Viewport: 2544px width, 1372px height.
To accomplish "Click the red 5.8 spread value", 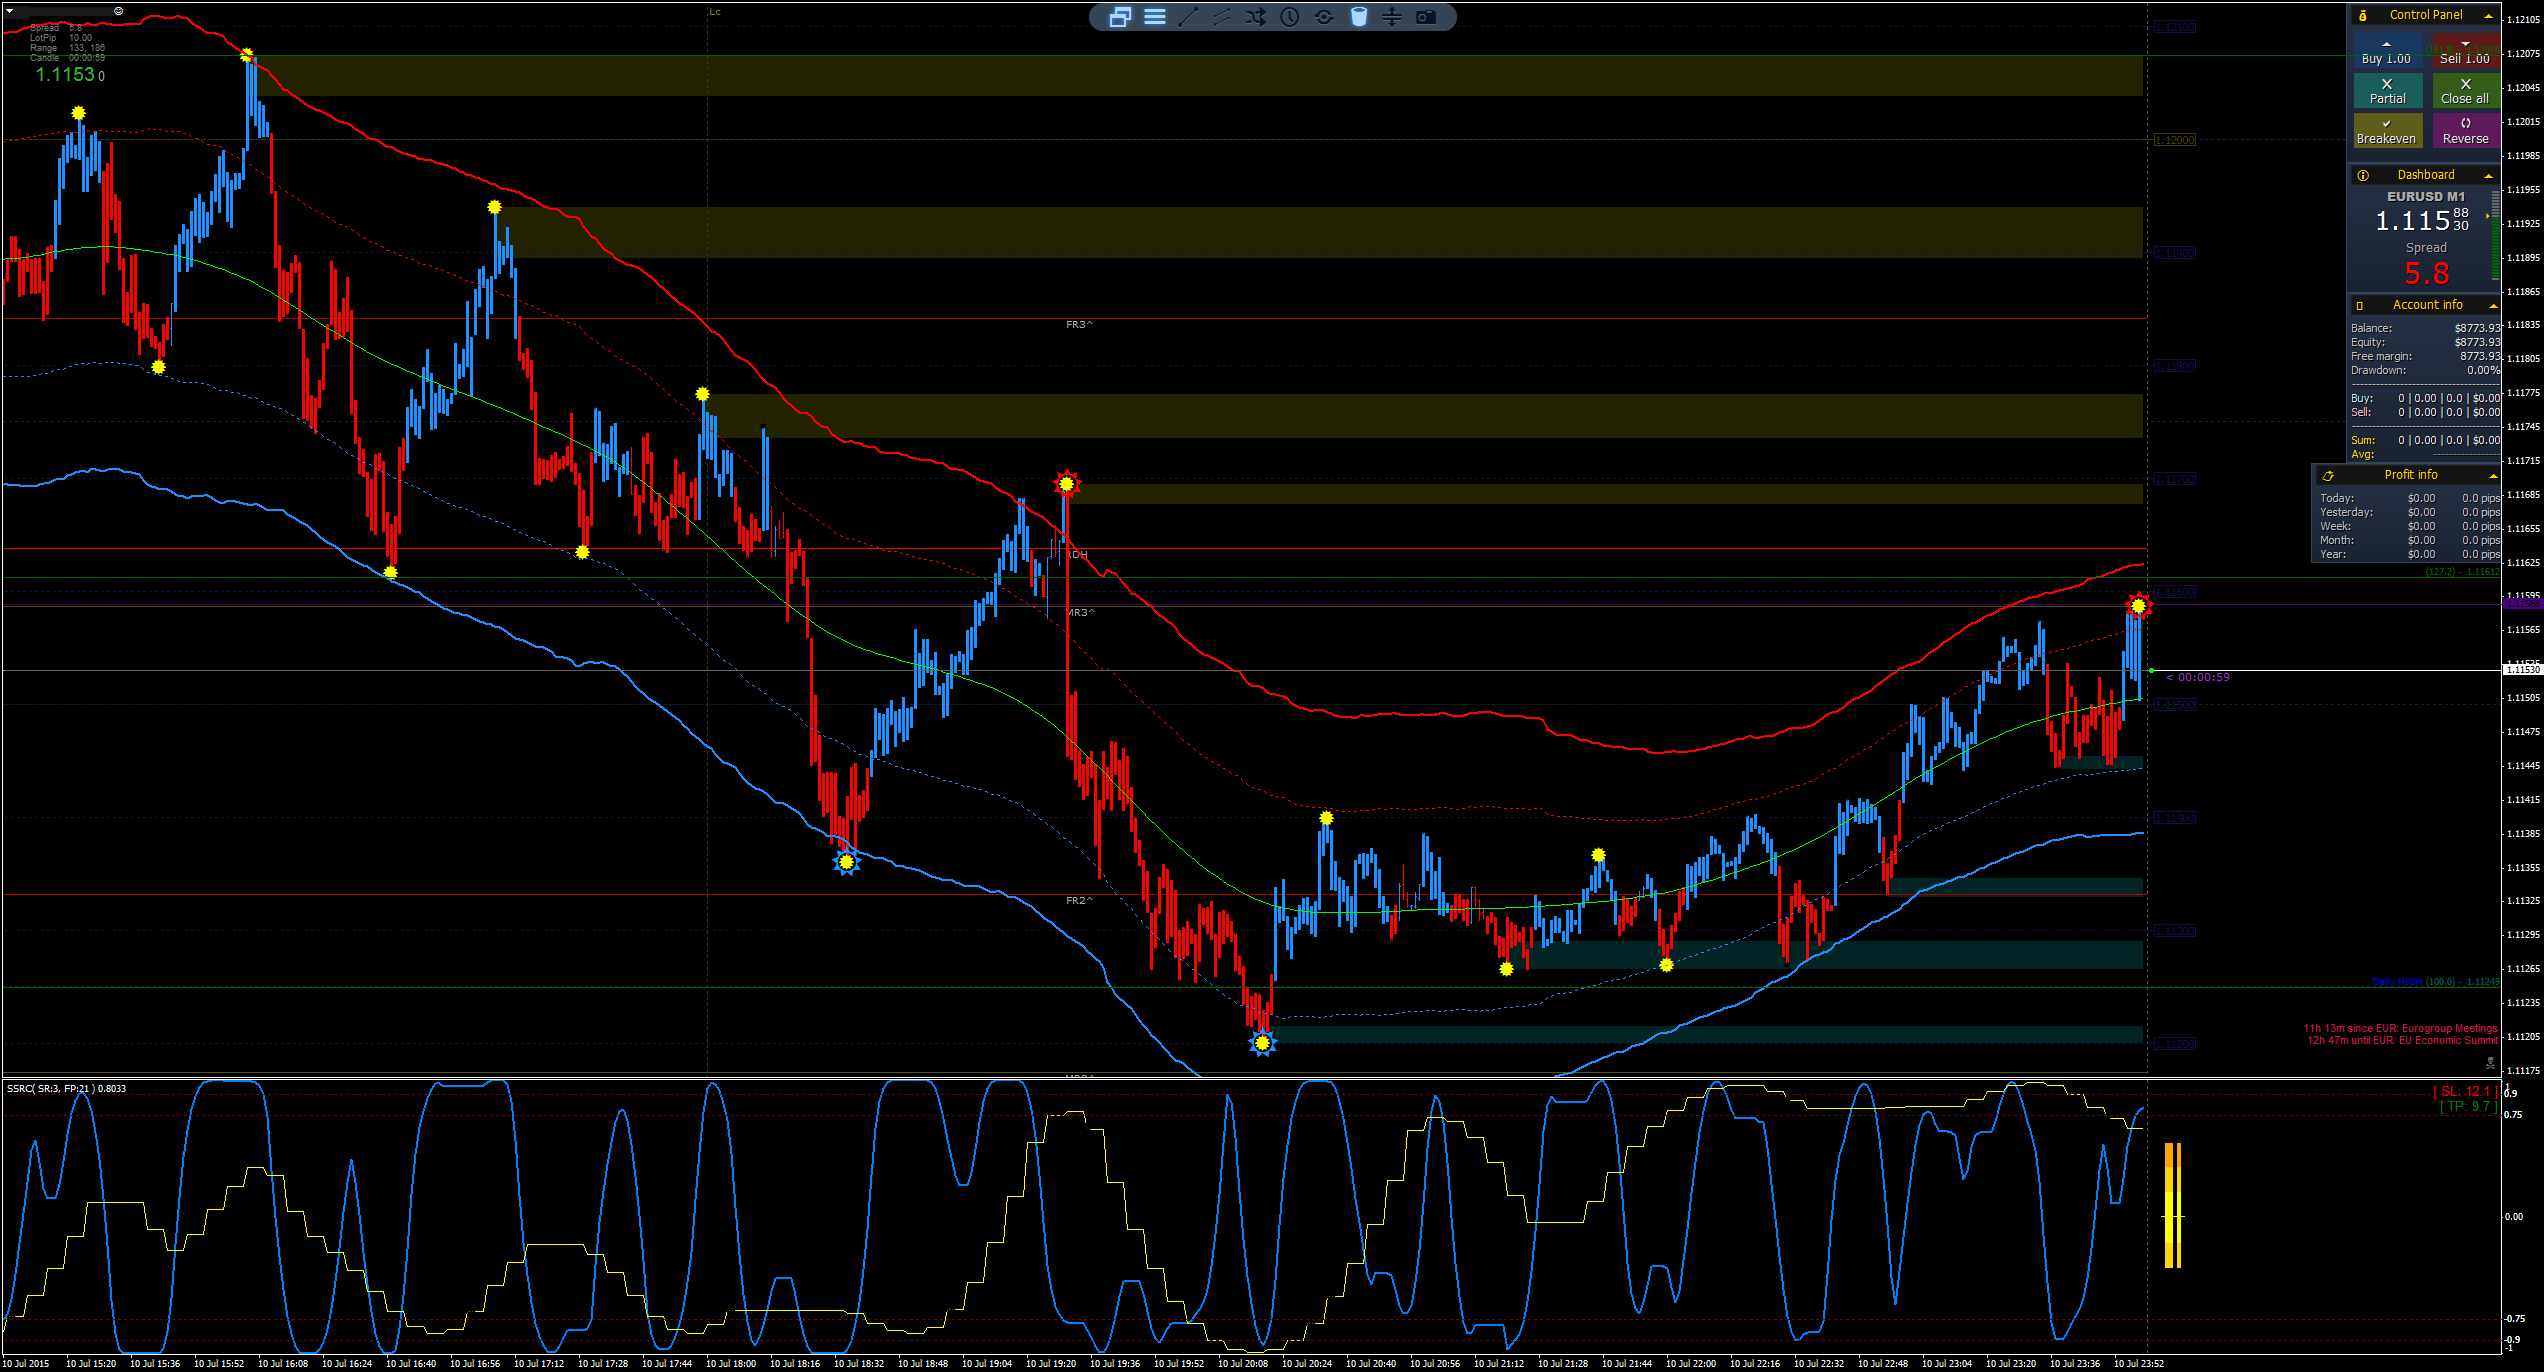I will point(2427,273).
